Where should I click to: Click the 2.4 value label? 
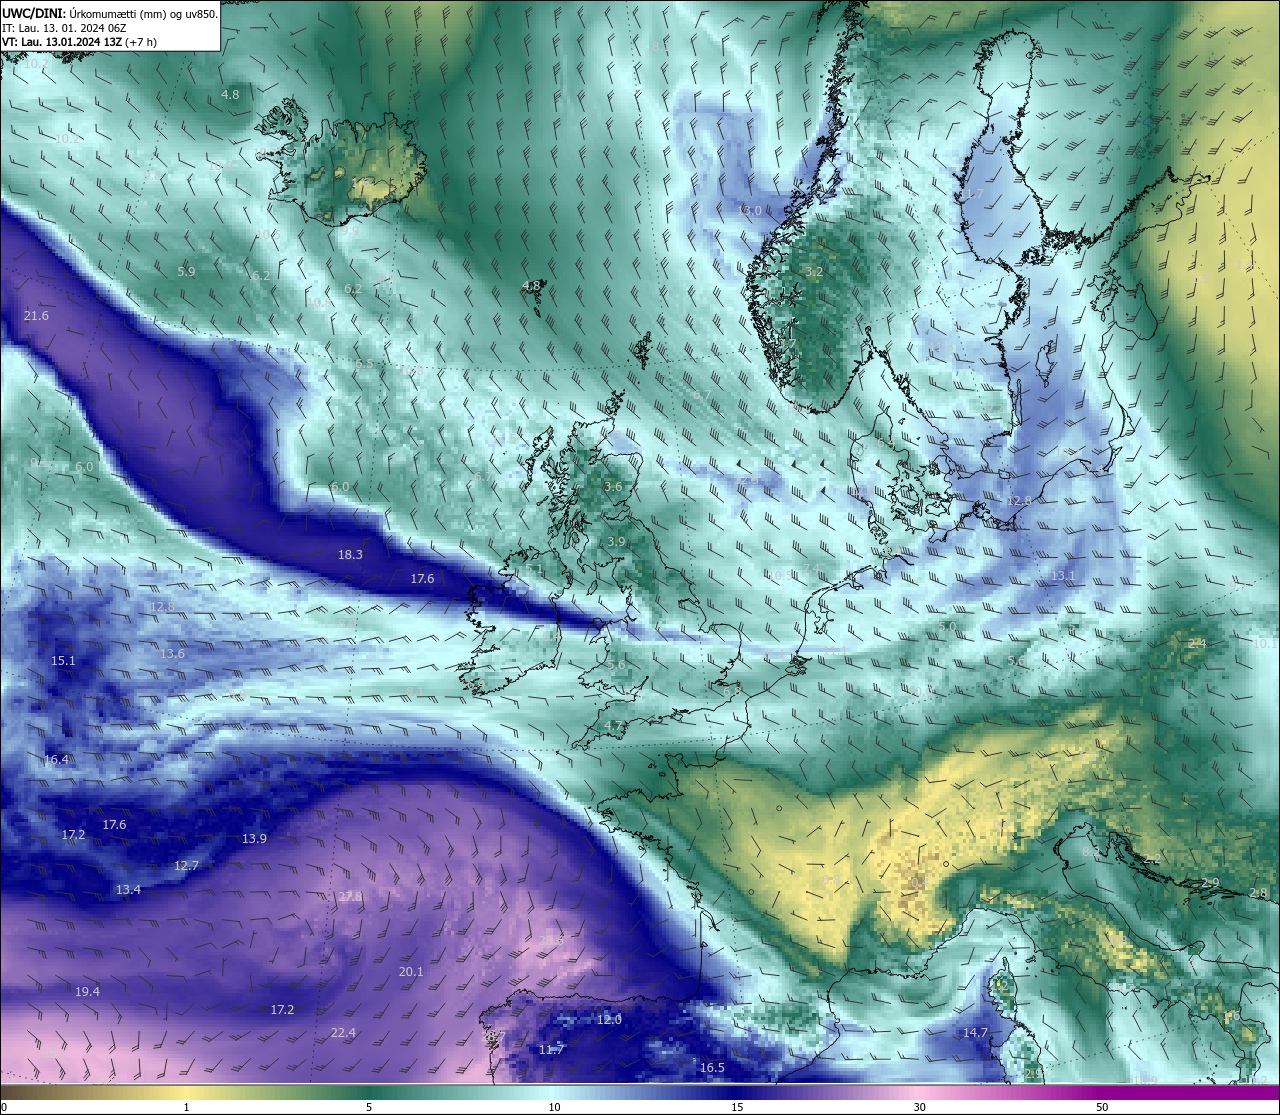tap(1196, 643)
